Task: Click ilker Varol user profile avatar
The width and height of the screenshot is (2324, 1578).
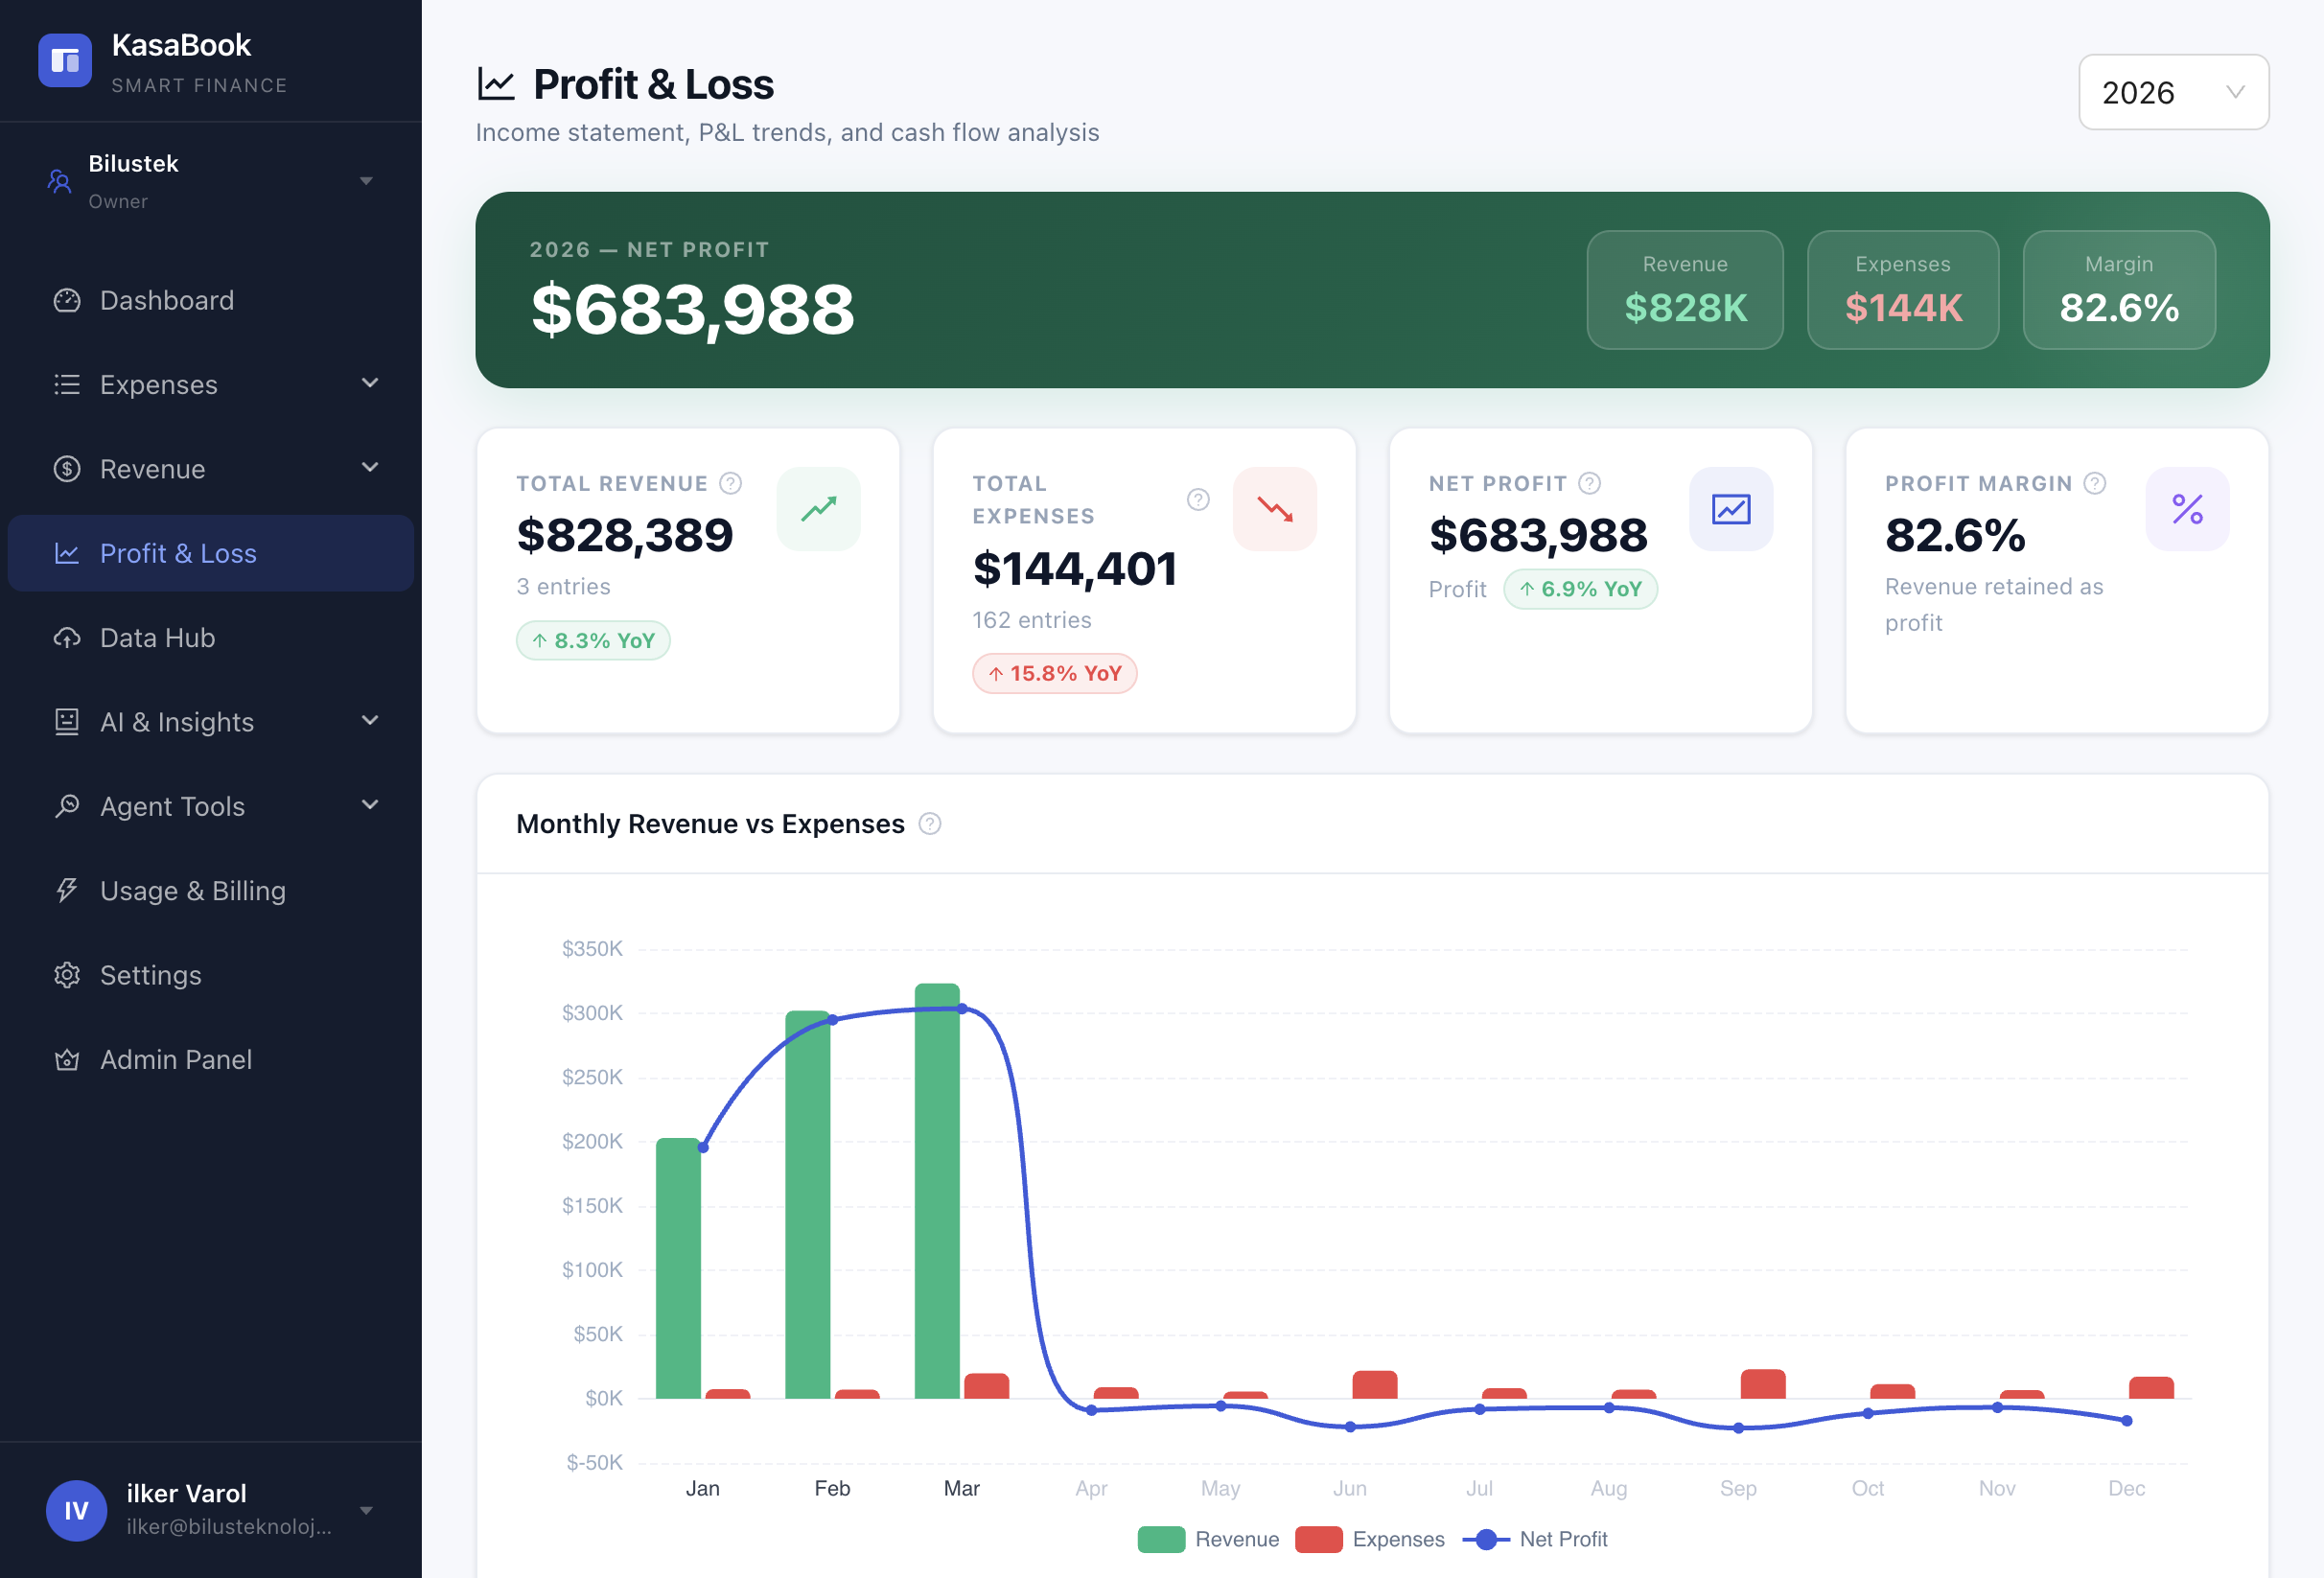Action: pyautogui.click(x=76, y=1509)
